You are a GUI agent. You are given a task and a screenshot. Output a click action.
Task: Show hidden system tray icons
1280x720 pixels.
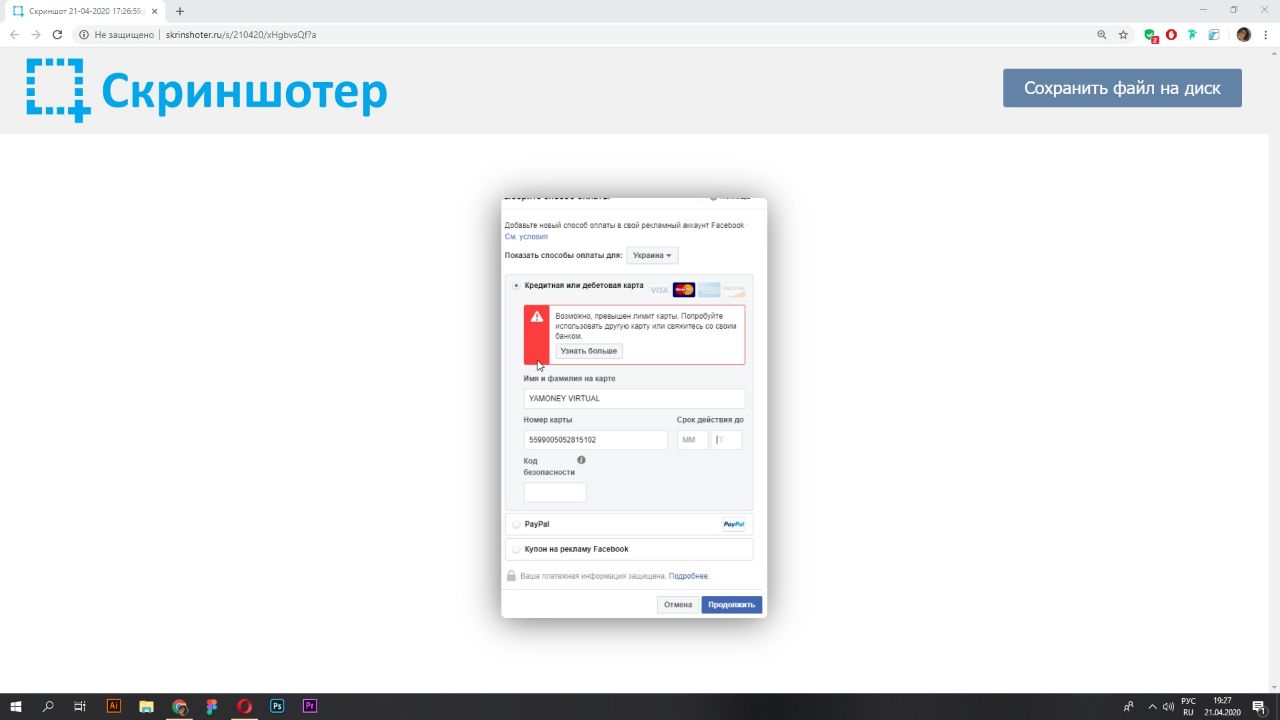tap(1152, 706)
